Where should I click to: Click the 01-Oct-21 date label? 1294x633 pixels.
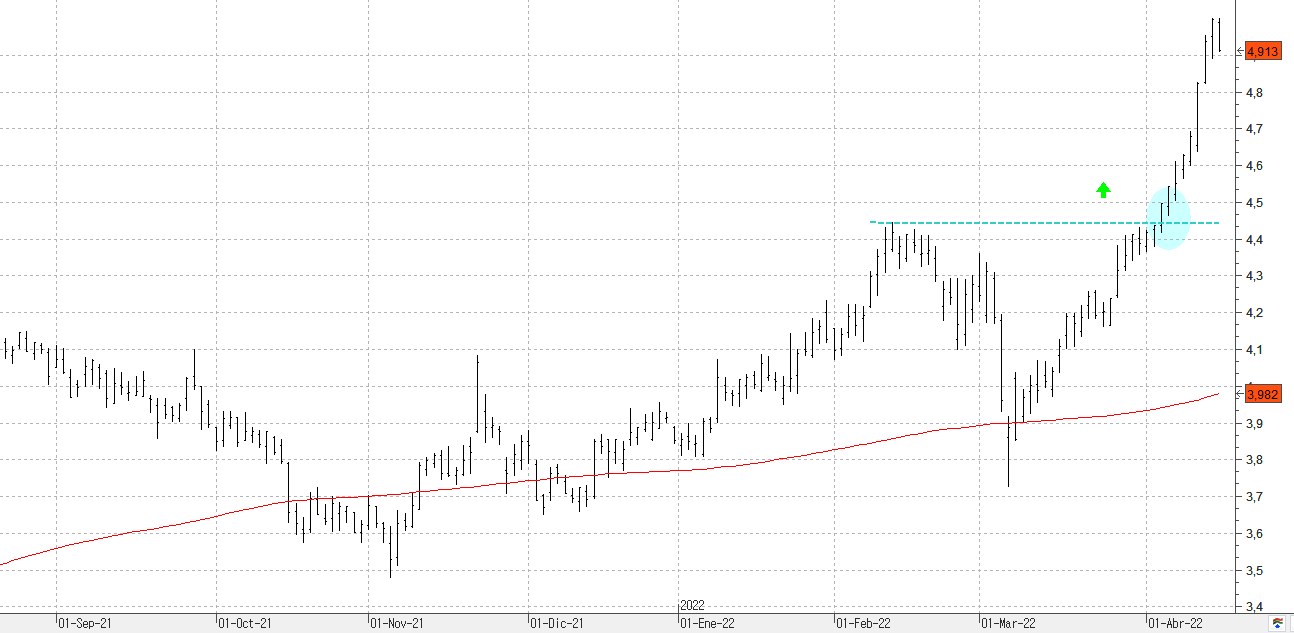(x=245, y=623)
